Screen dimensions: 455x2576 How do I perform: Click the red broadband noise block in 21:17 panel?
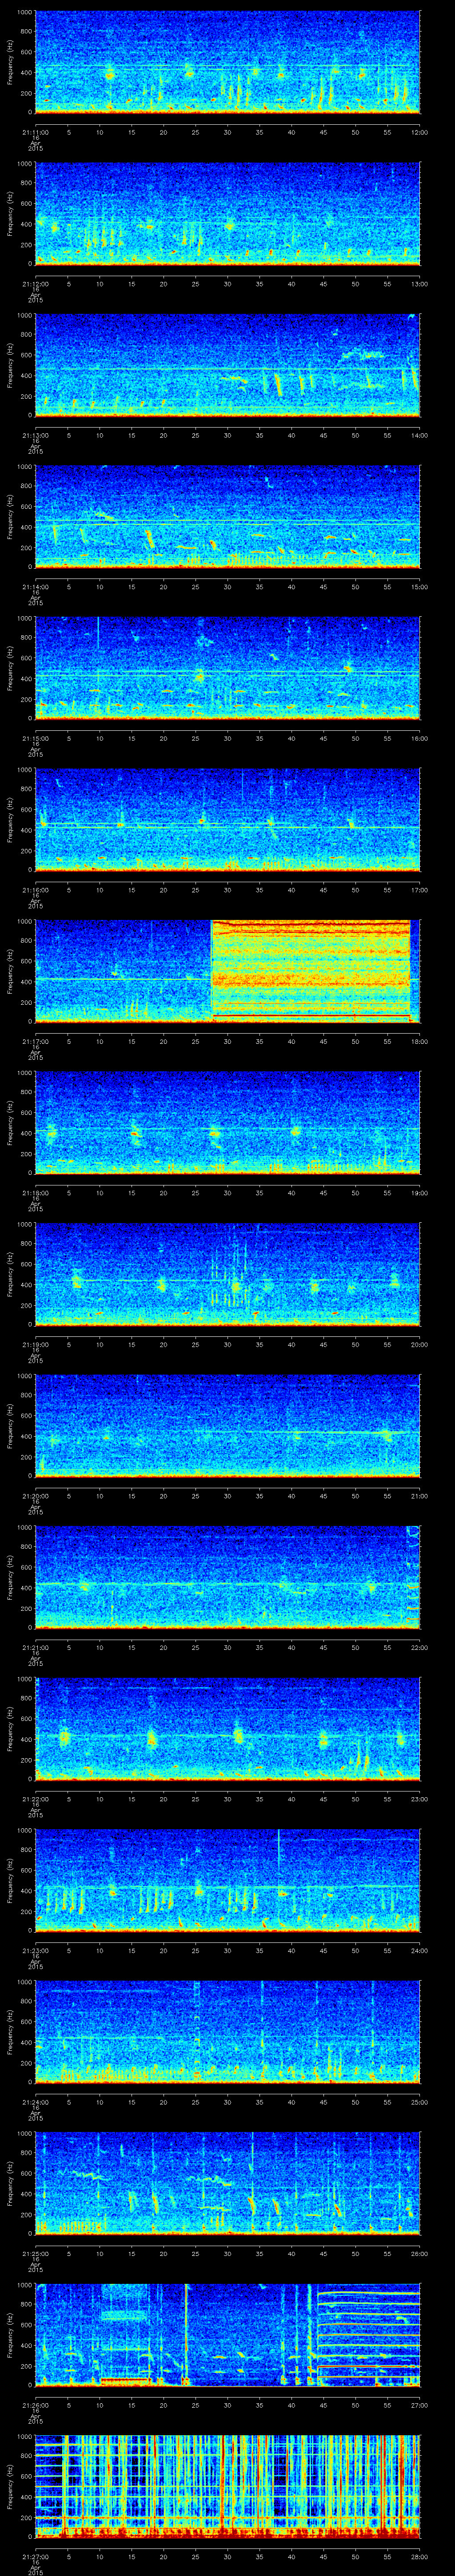point(311,970)
